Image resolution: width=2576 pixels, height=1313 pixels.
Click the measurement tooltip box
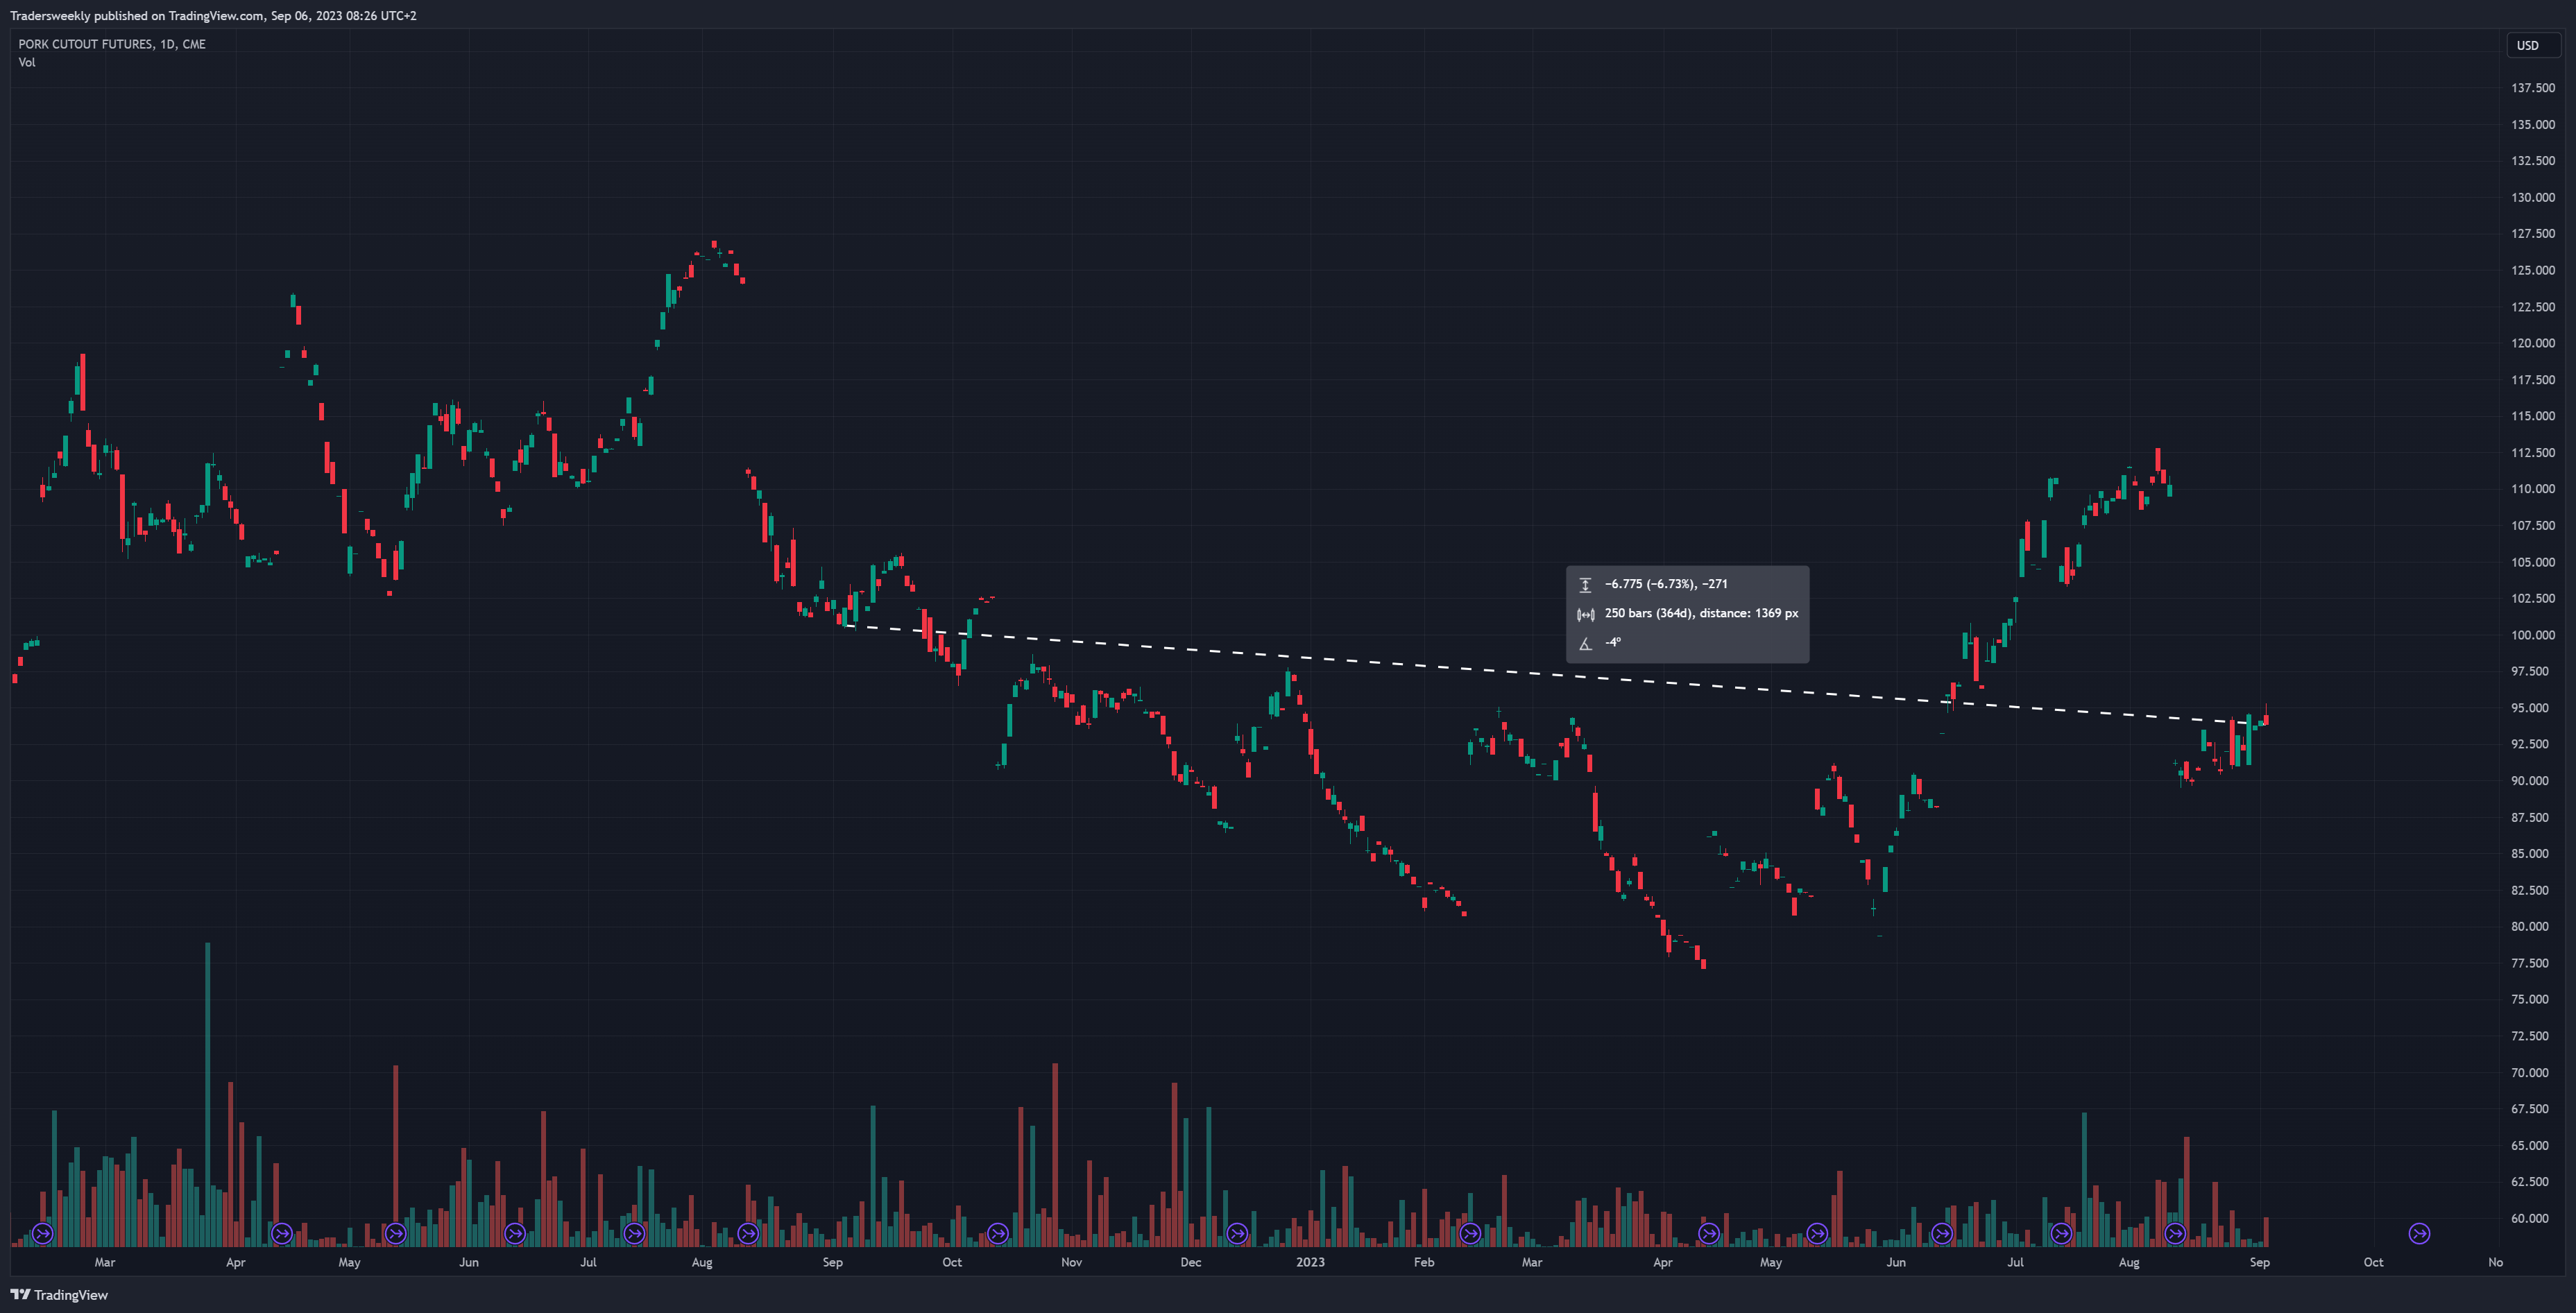click(x=1687, y=614)
